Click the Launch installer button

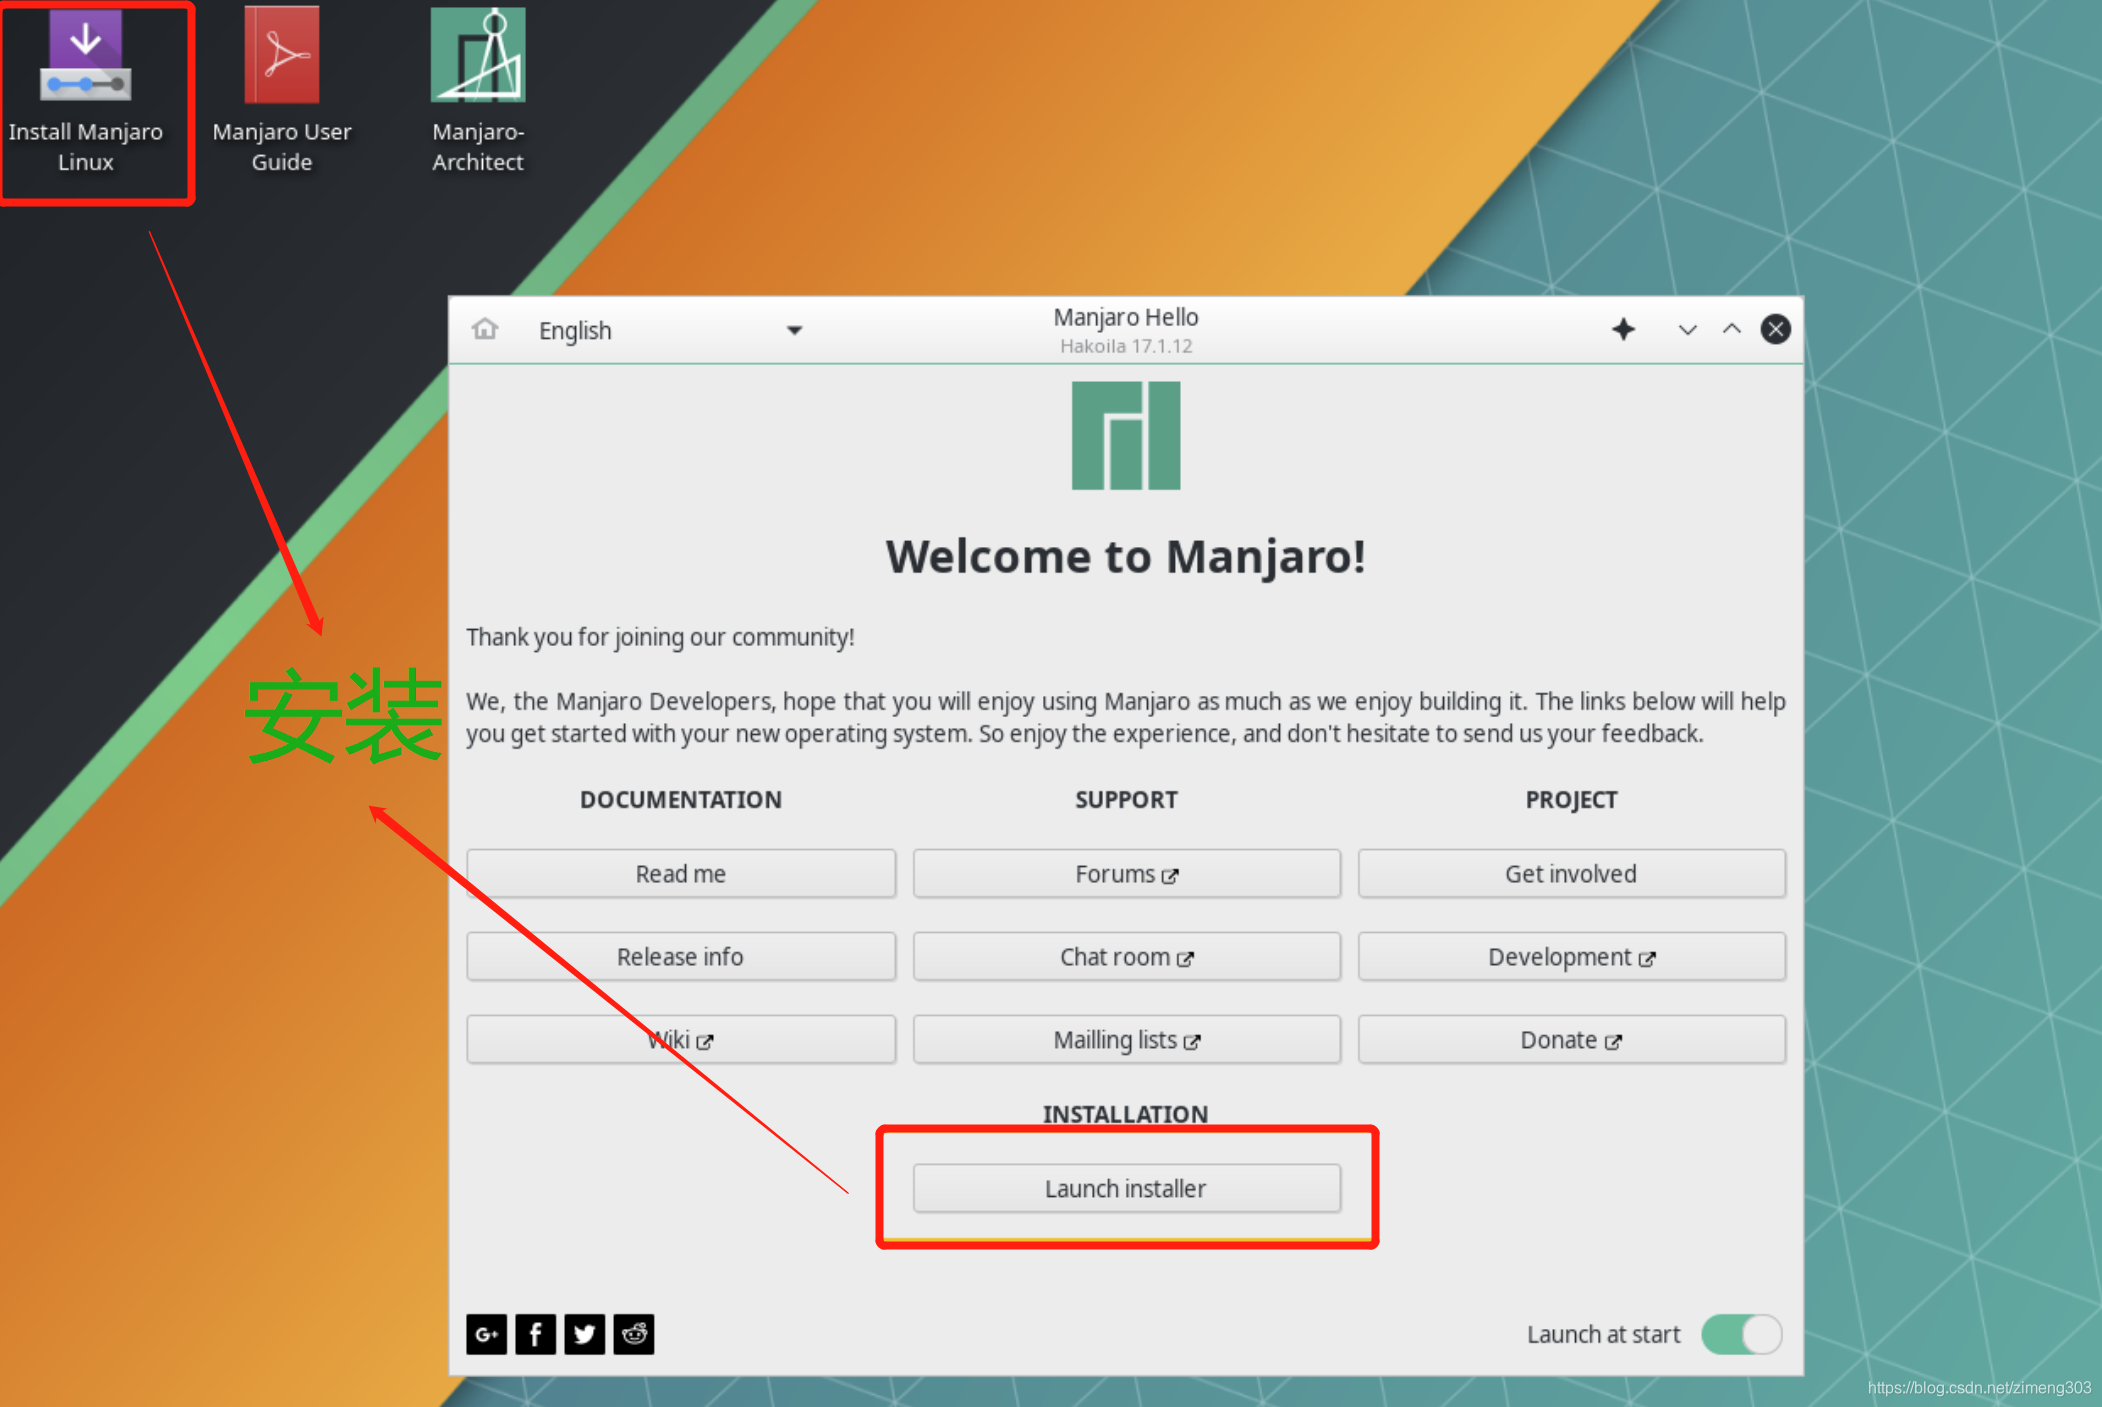point(1124,1189)
